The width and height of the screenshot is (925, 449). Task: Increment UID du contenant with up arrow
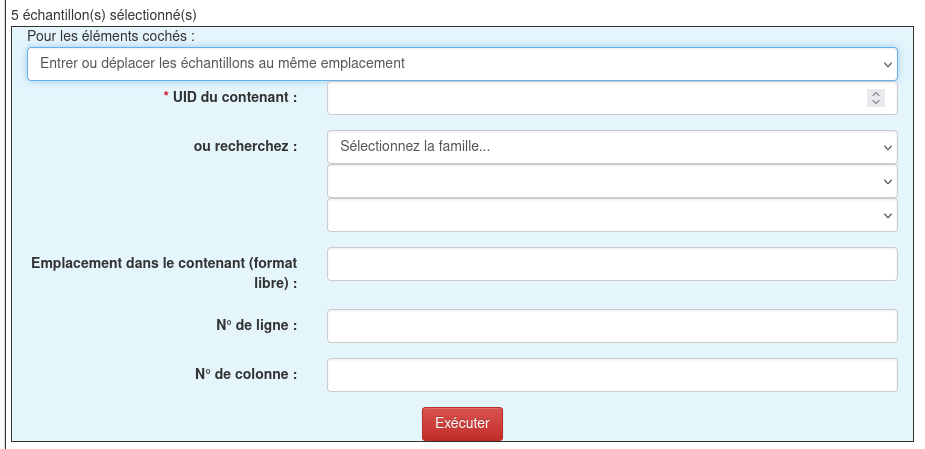(x=876, y=94)
